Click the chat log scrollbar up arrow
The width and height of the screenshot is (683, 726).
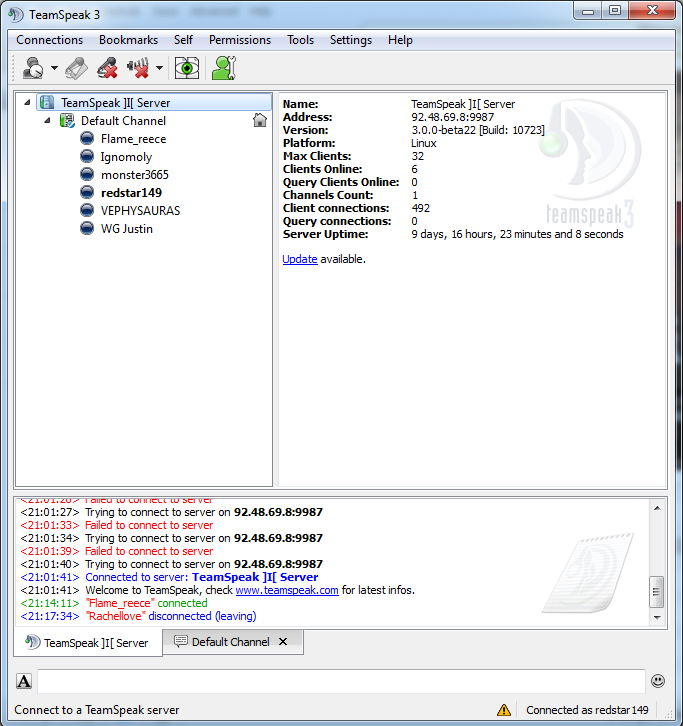tap(657, 508)
